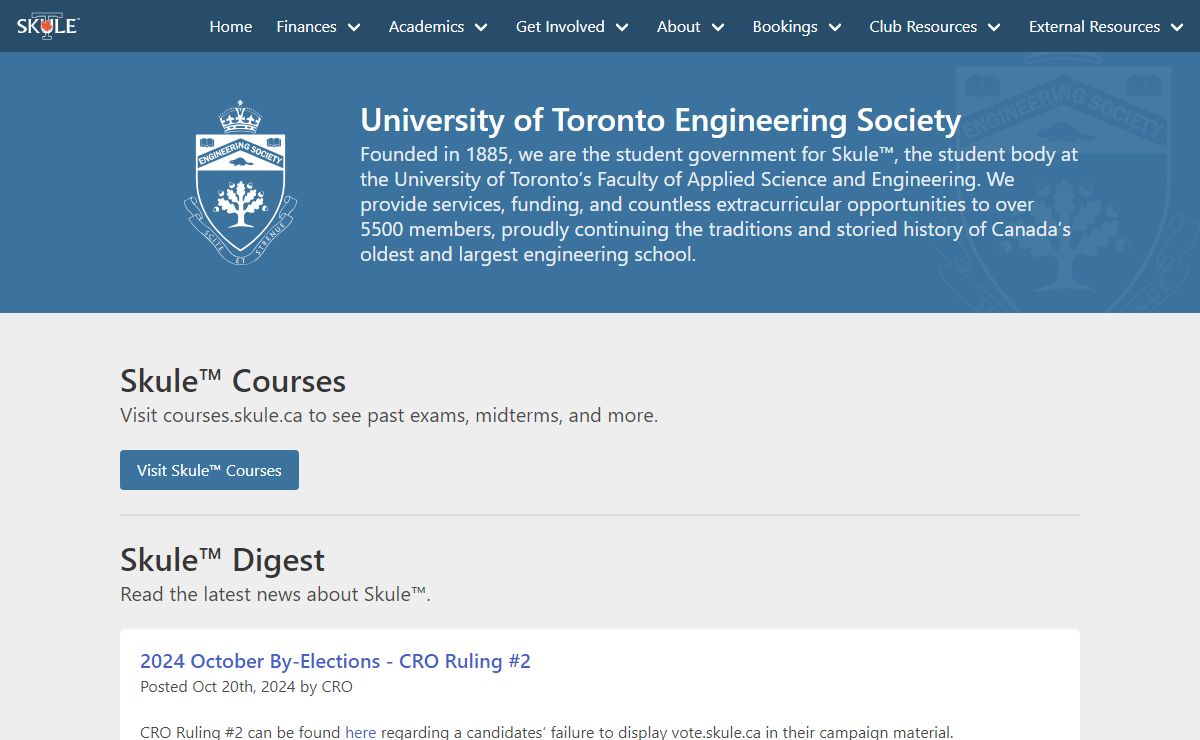Expand the External Resources dropdown chevron

tap(1178, 28)
